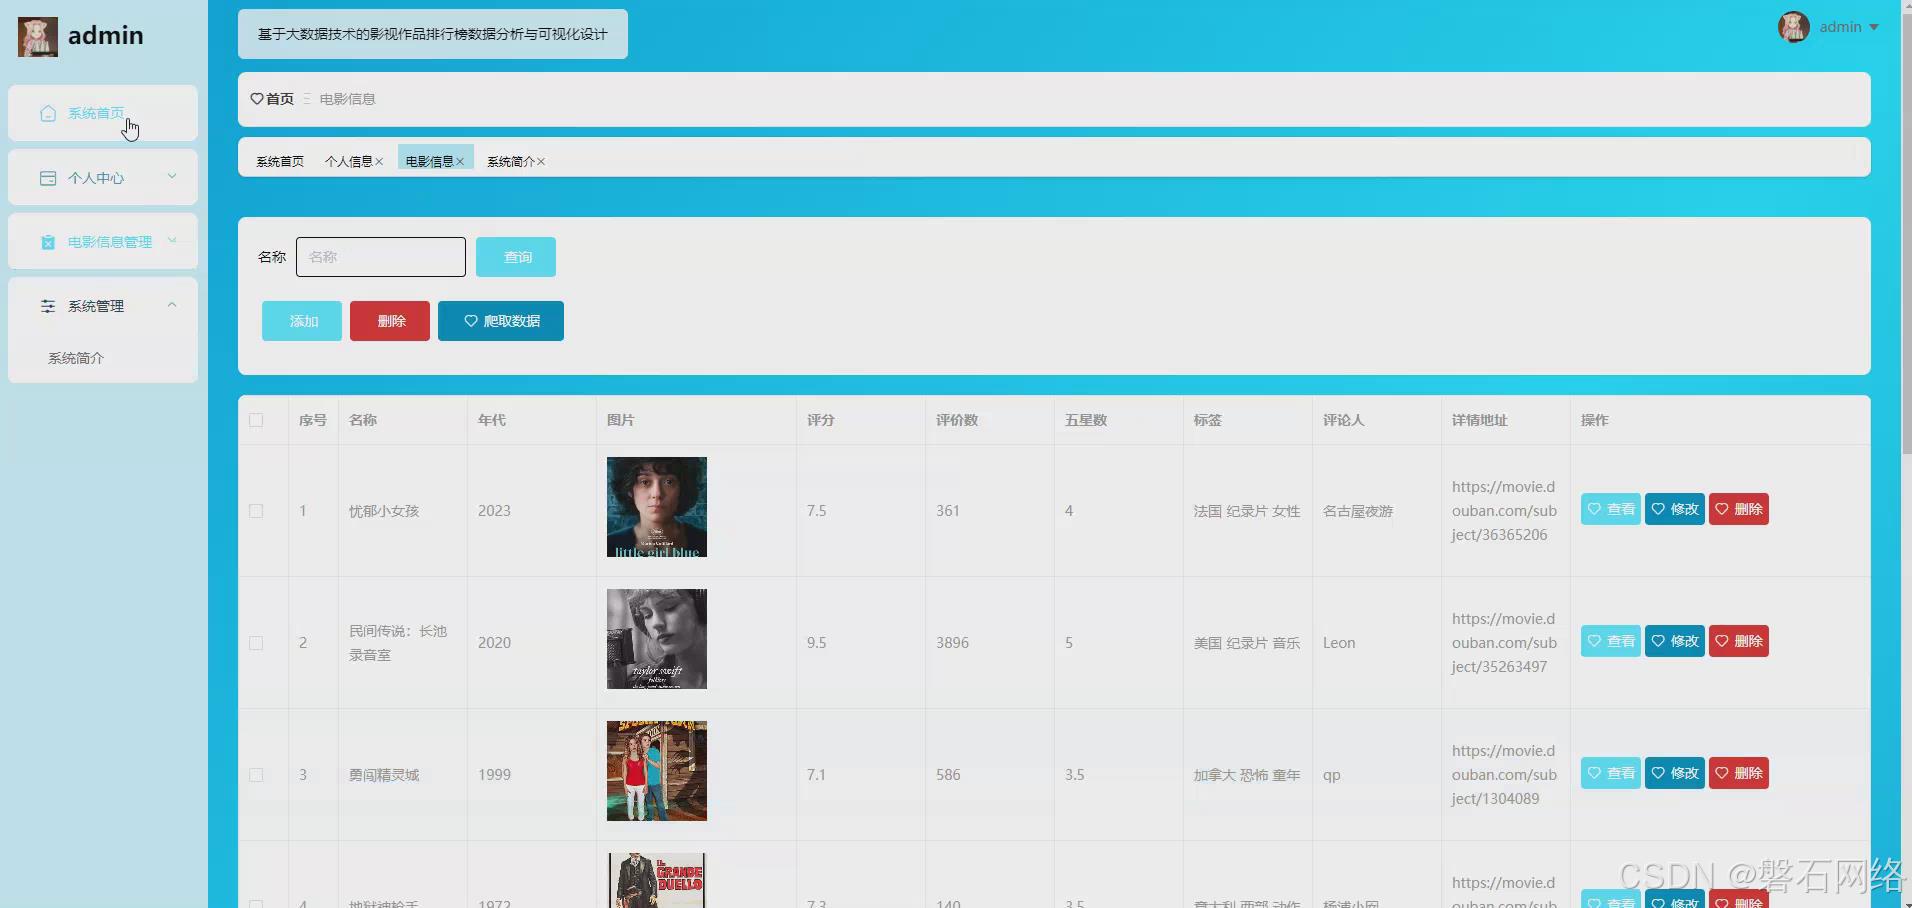The height and width of the screenshot is (908, 1912).
Task: Click the Taylor Swift folklore poster thumbnail
Action: click(x=657, y=639)
